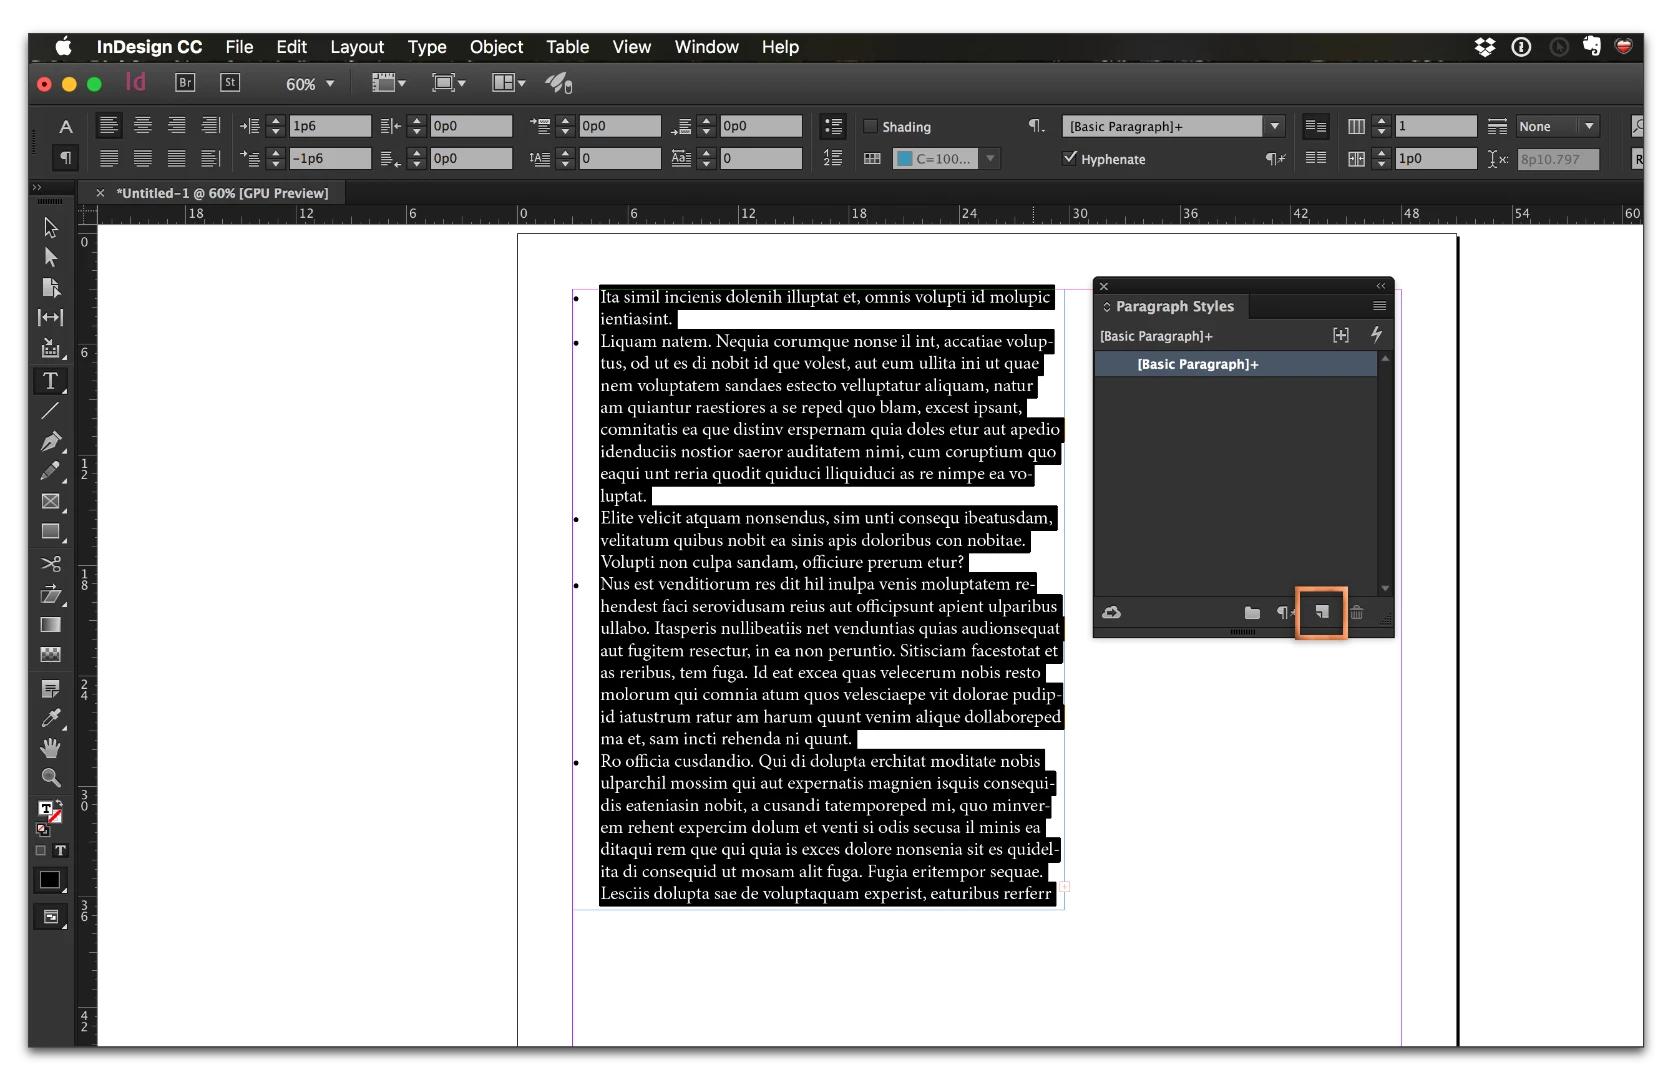Select [Basic Paragraph]+ style in list
The width and height of the screenshot is (1673, 1080).
(1236, 364)
